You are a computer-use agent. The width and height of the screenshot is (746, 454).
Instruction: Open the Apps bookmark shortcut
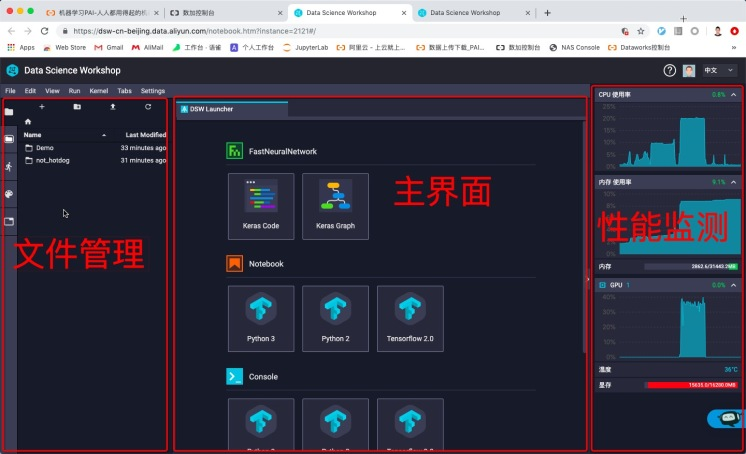coord(21,48)
